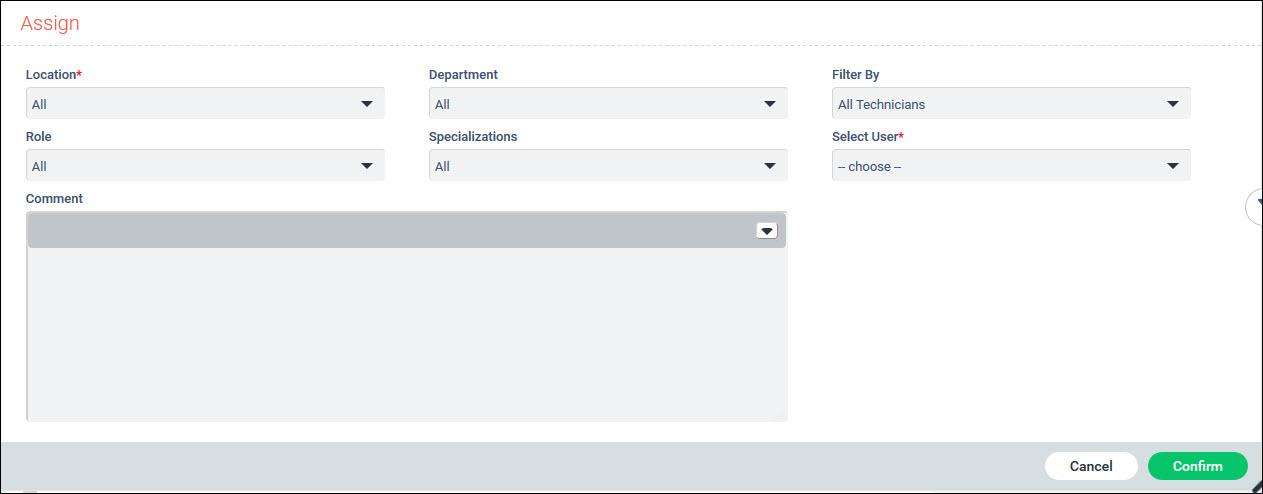Click the Select User caret icon
1263x494 pixels.
pyautogui.click(x=1173, y=166)
